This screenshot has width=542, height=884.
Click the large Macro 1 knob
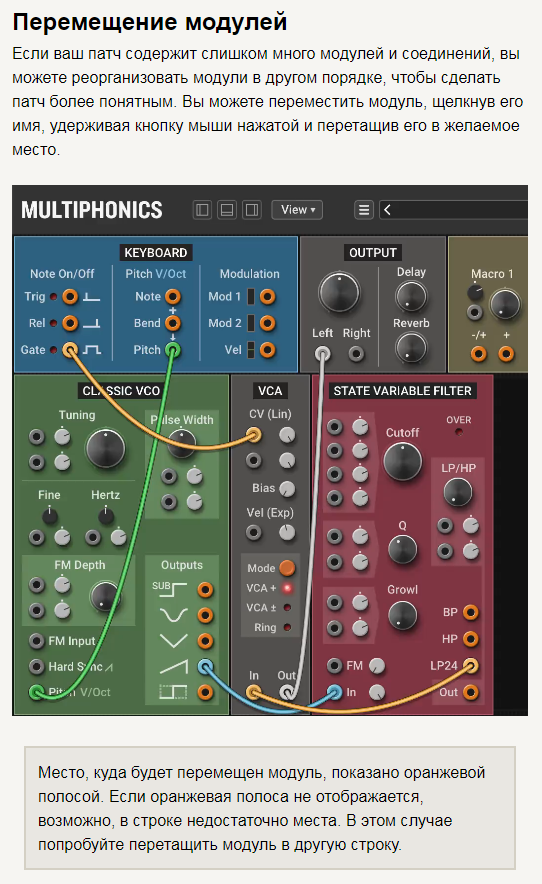(505, 304)
